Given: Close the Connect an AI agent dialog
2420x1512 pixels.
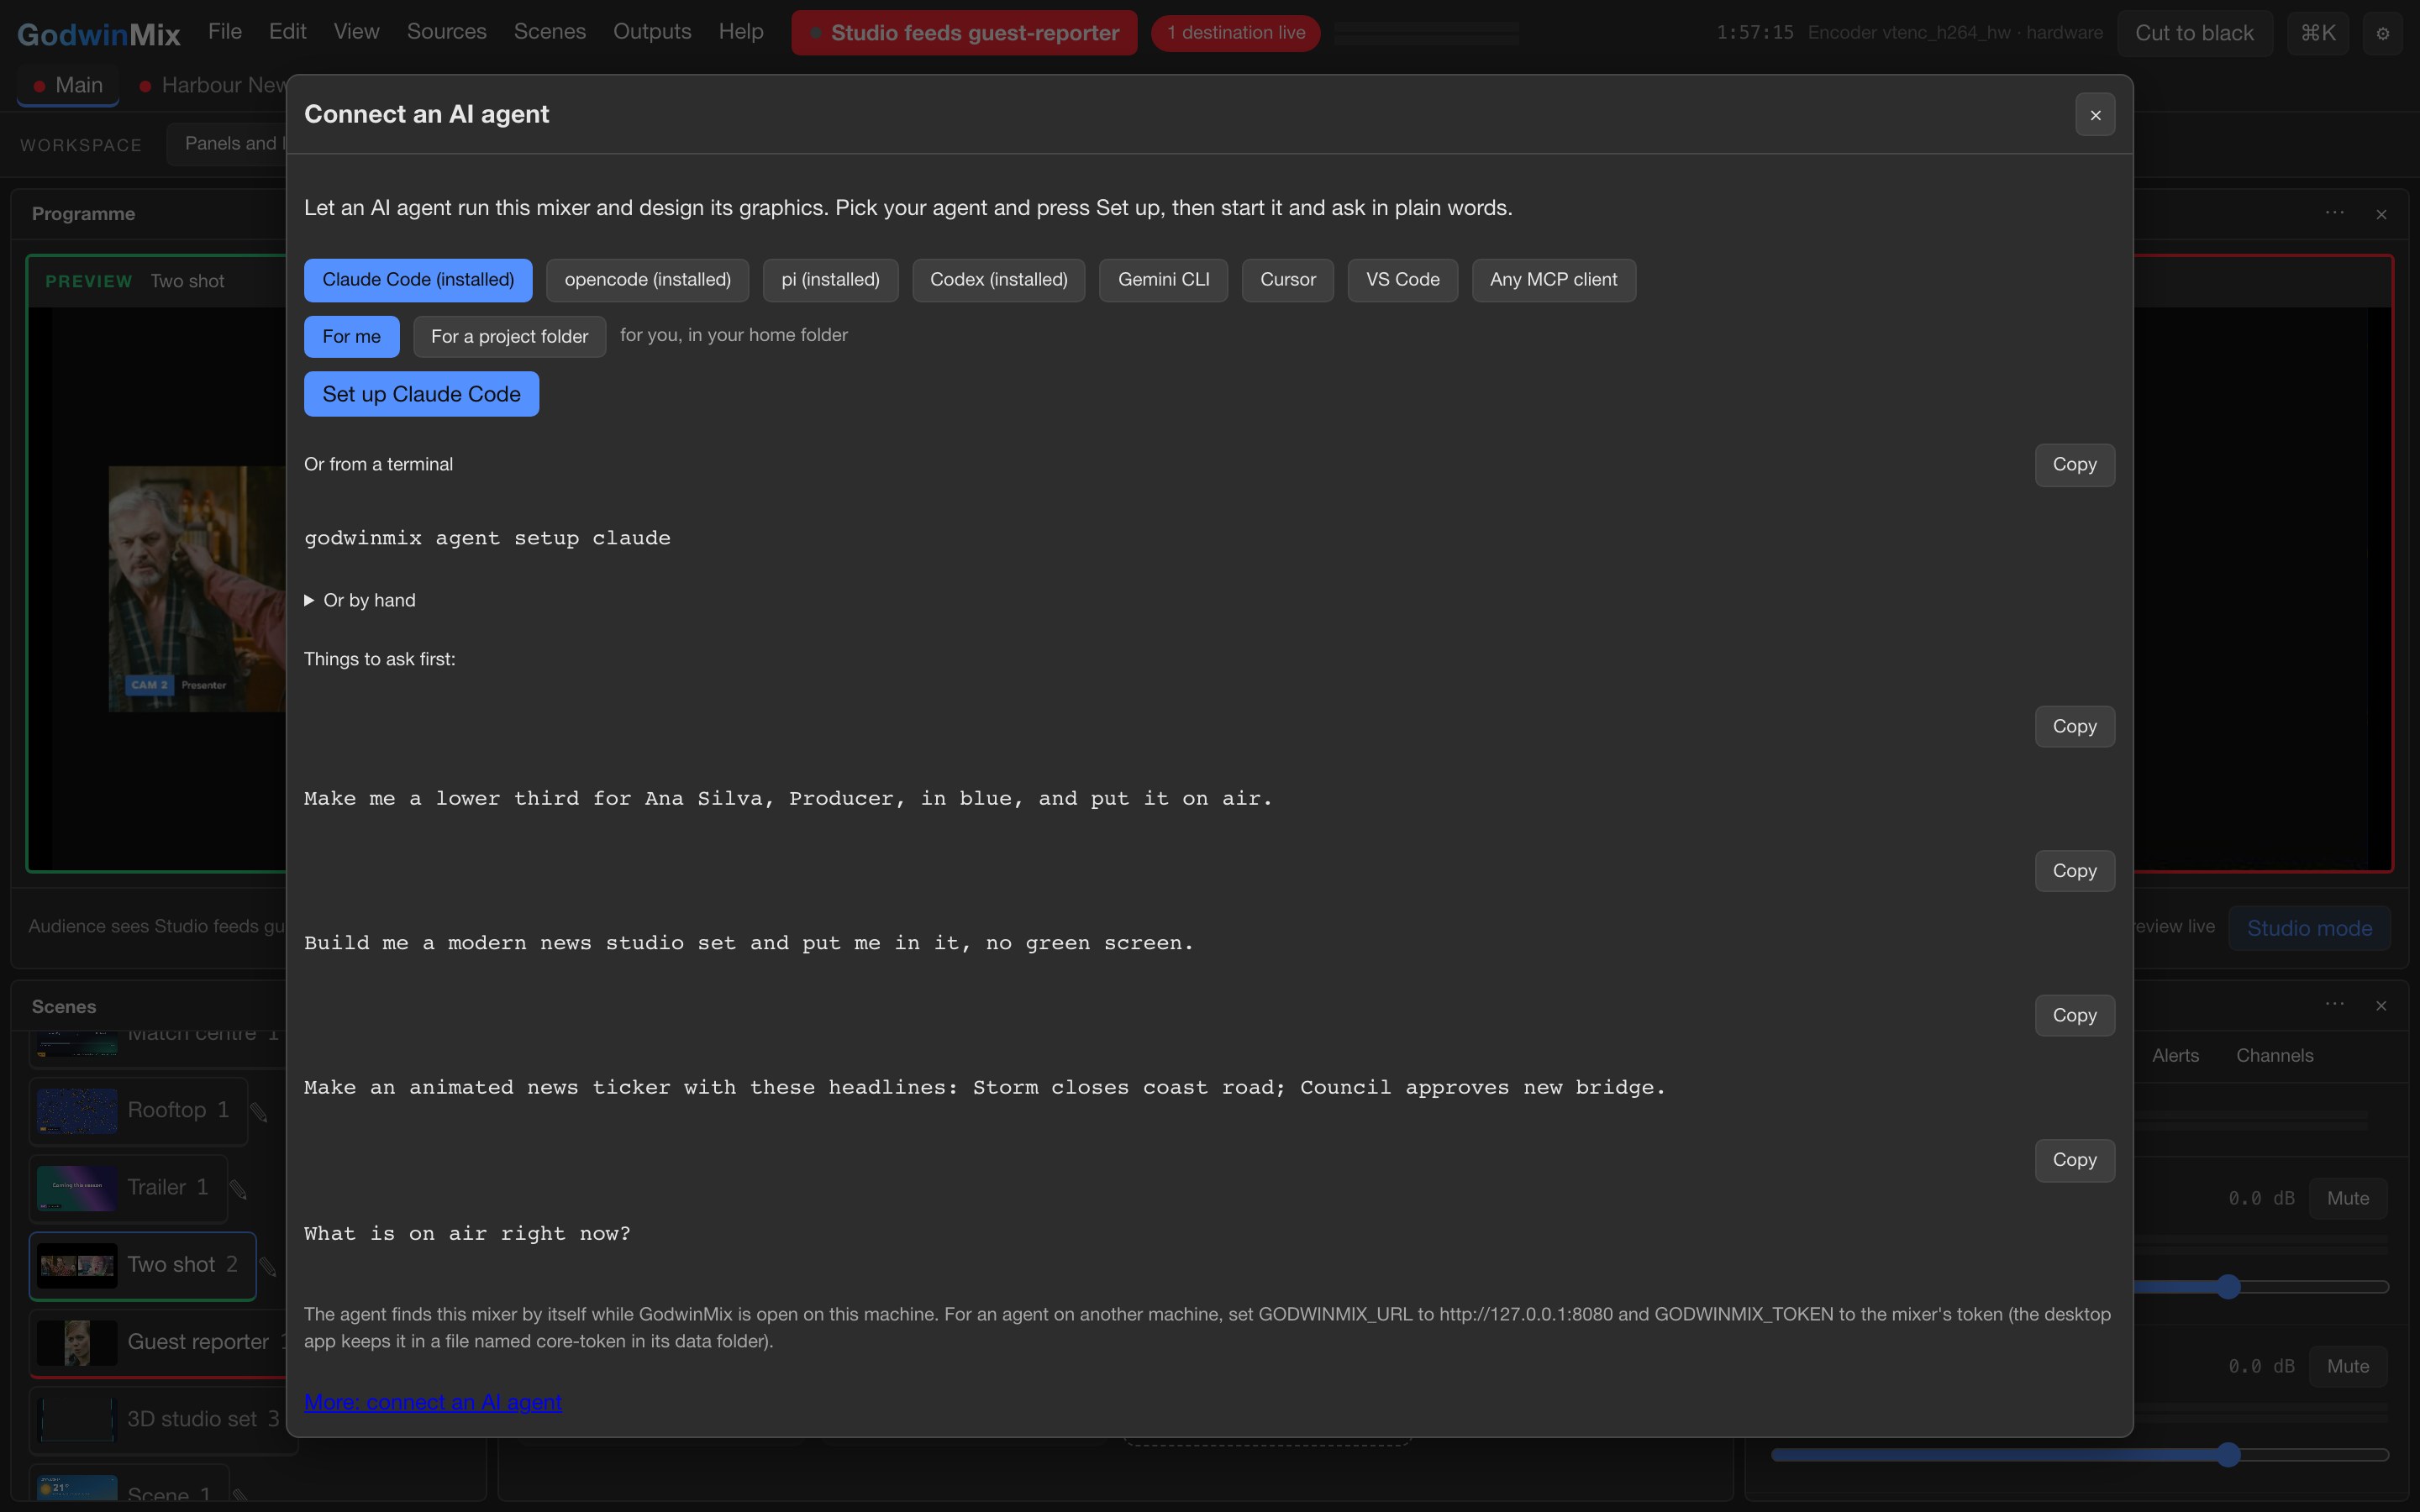Looking at the screenshot, I should coord(2095,115).
